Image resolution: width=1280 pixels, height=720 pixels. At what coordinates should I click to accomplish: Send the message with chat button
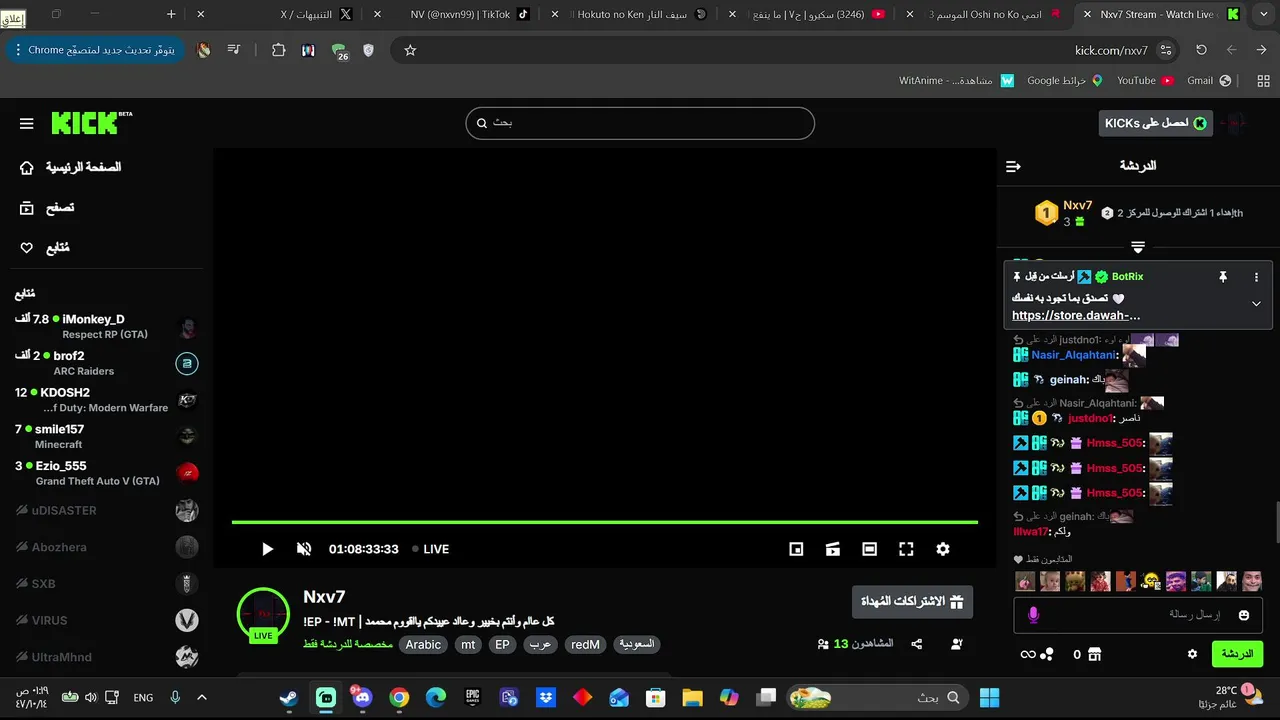(1237, 654)
